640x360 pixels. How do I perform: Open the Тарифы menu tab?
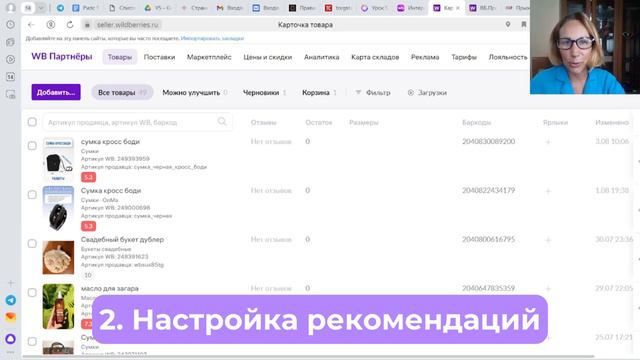pyautogui.click(x=464, y=57)
